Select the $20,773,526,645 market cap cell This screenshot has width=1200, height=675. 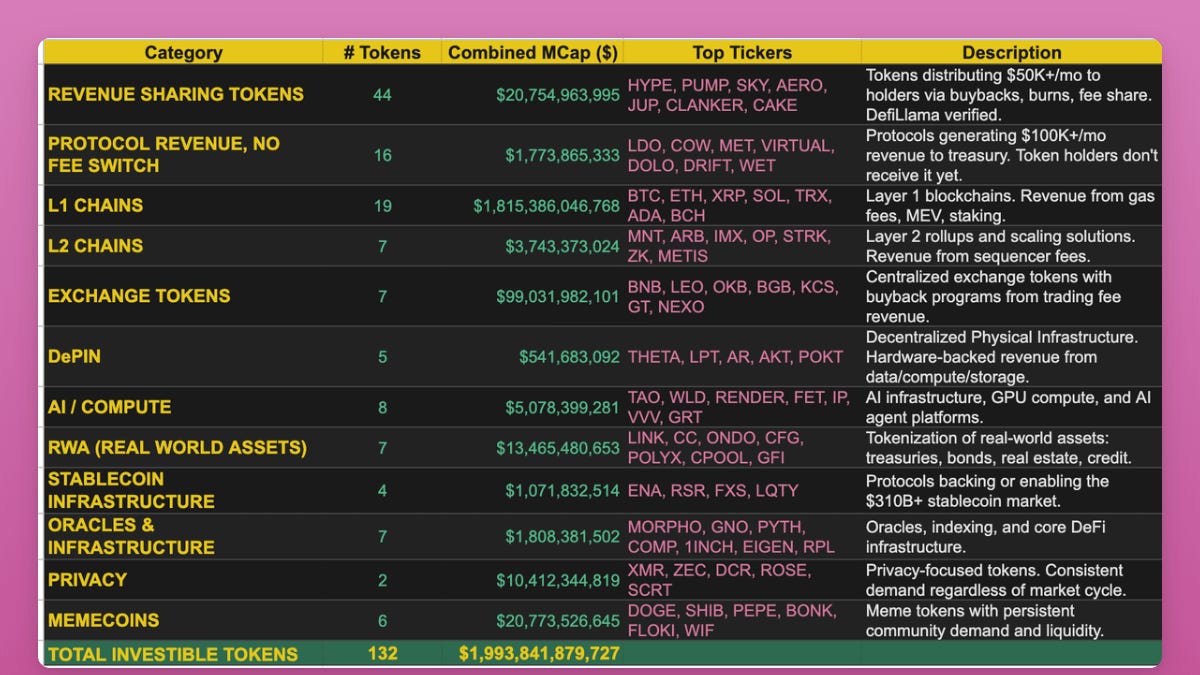click(532, 620)
